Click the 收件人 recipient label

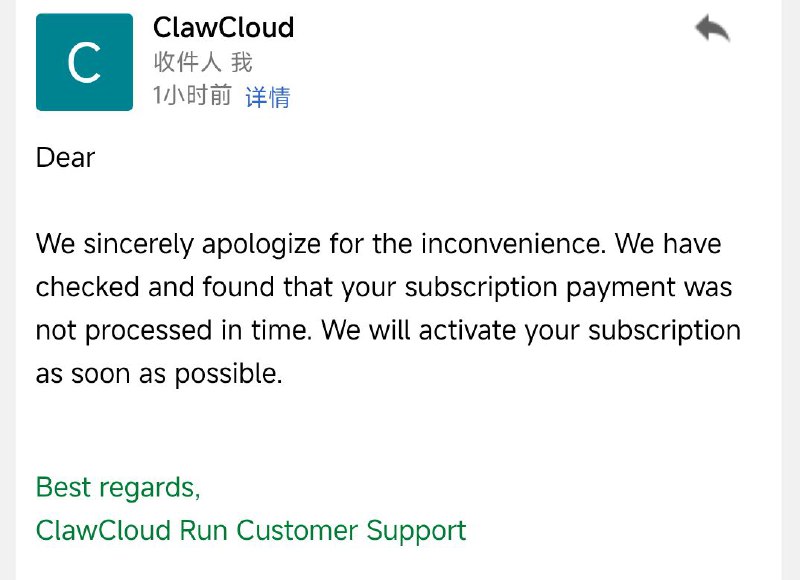coord(188,61)
